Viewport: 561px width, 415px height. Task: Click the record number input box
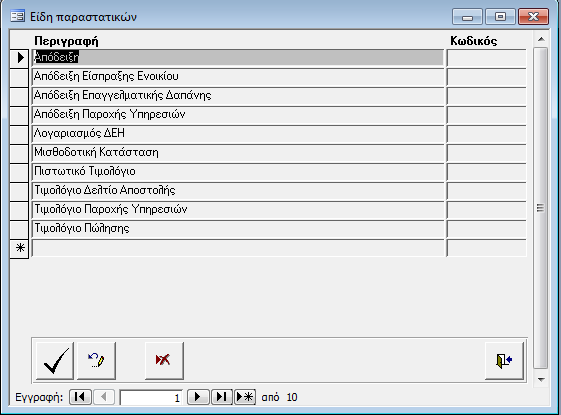tap(151, 397)
